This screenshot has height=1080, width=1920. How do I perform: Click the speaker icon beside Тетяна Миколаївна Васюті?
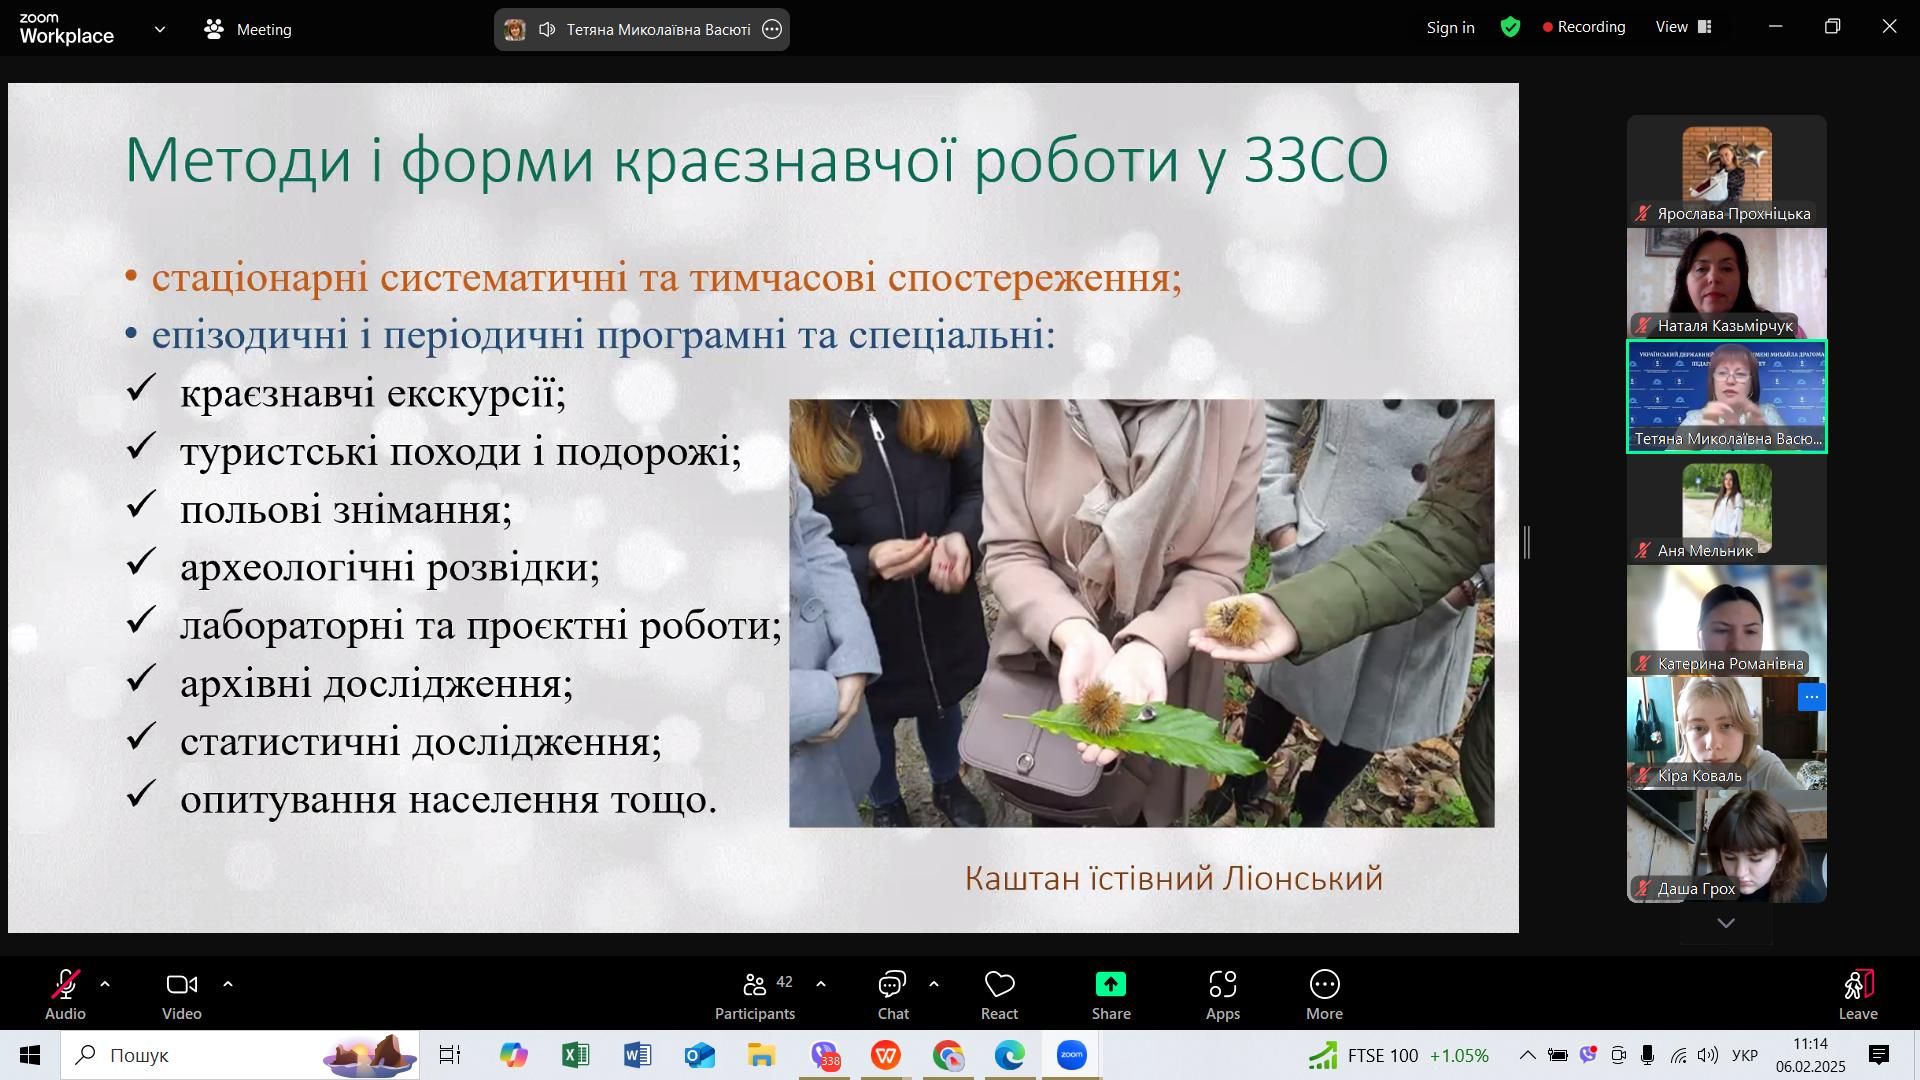coord(547,30)
